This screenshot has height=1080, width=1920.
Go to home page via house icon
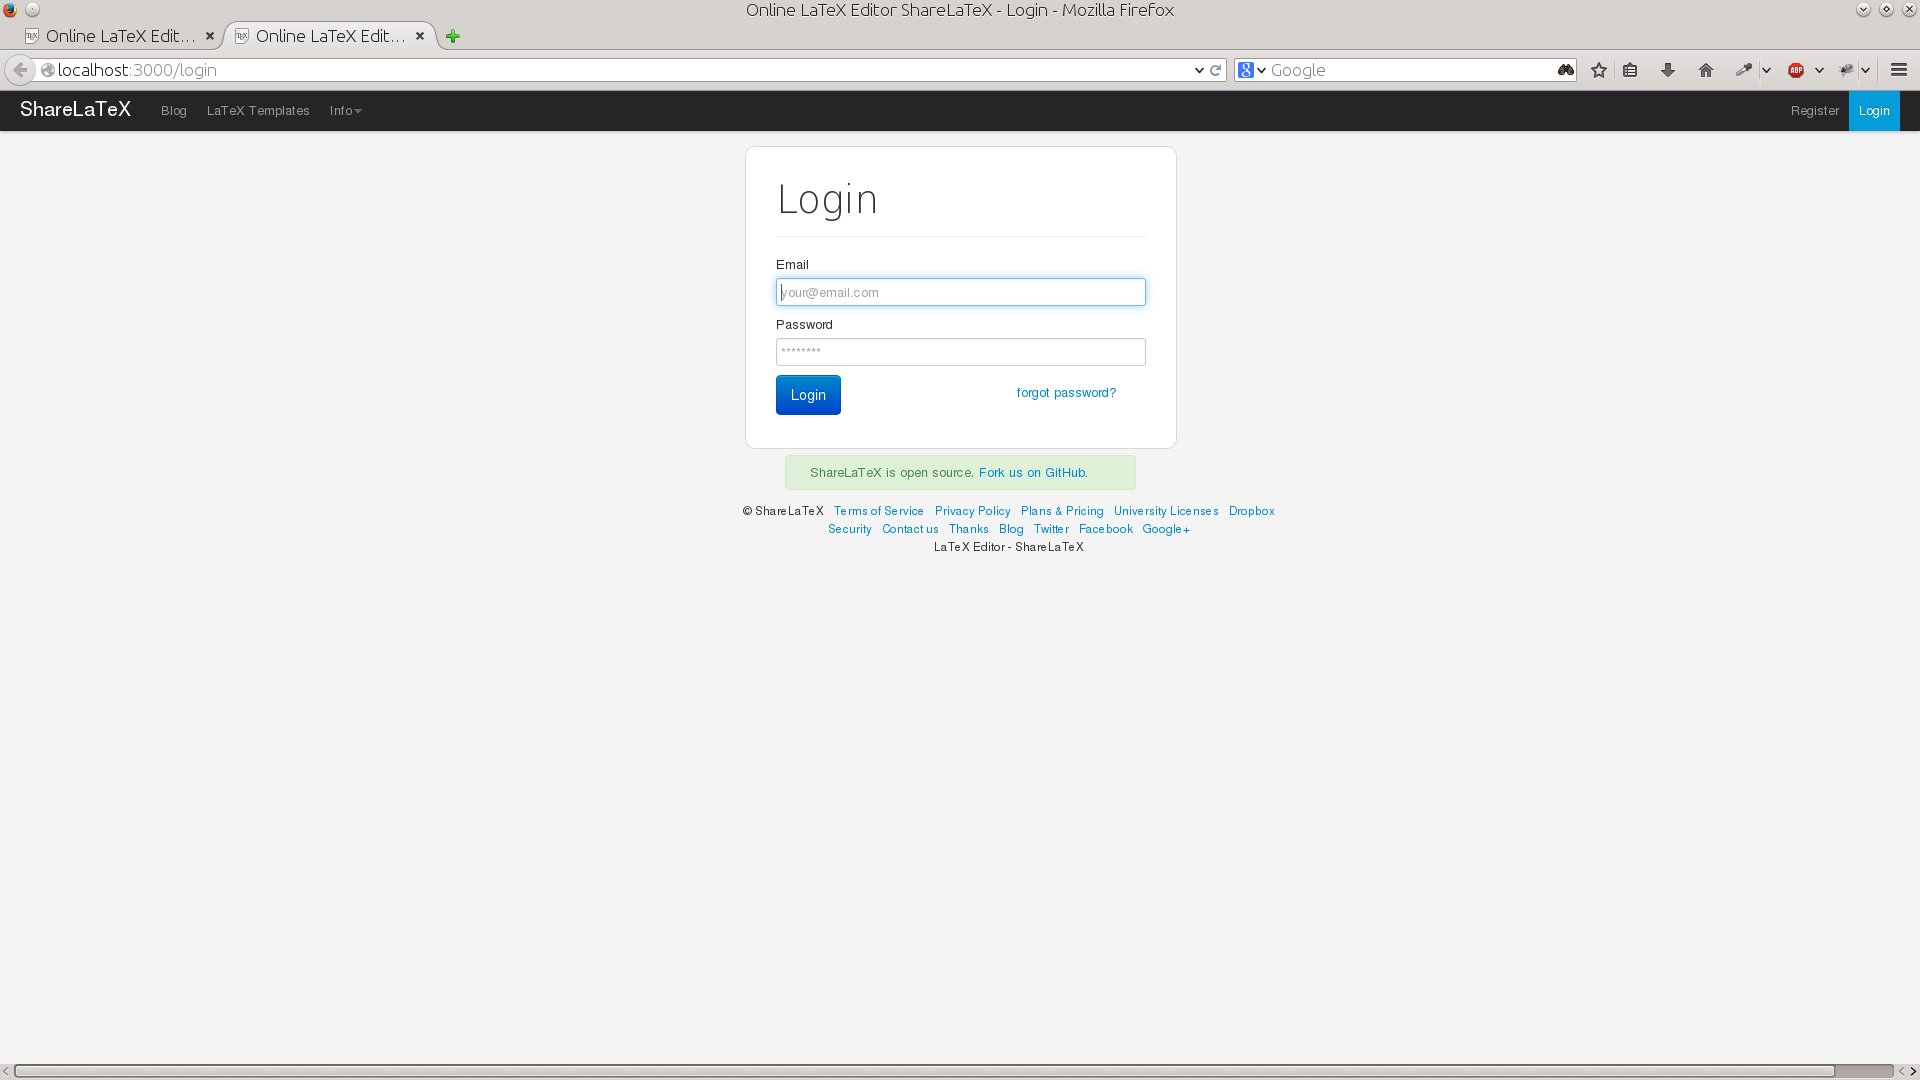pos(1706,70)
